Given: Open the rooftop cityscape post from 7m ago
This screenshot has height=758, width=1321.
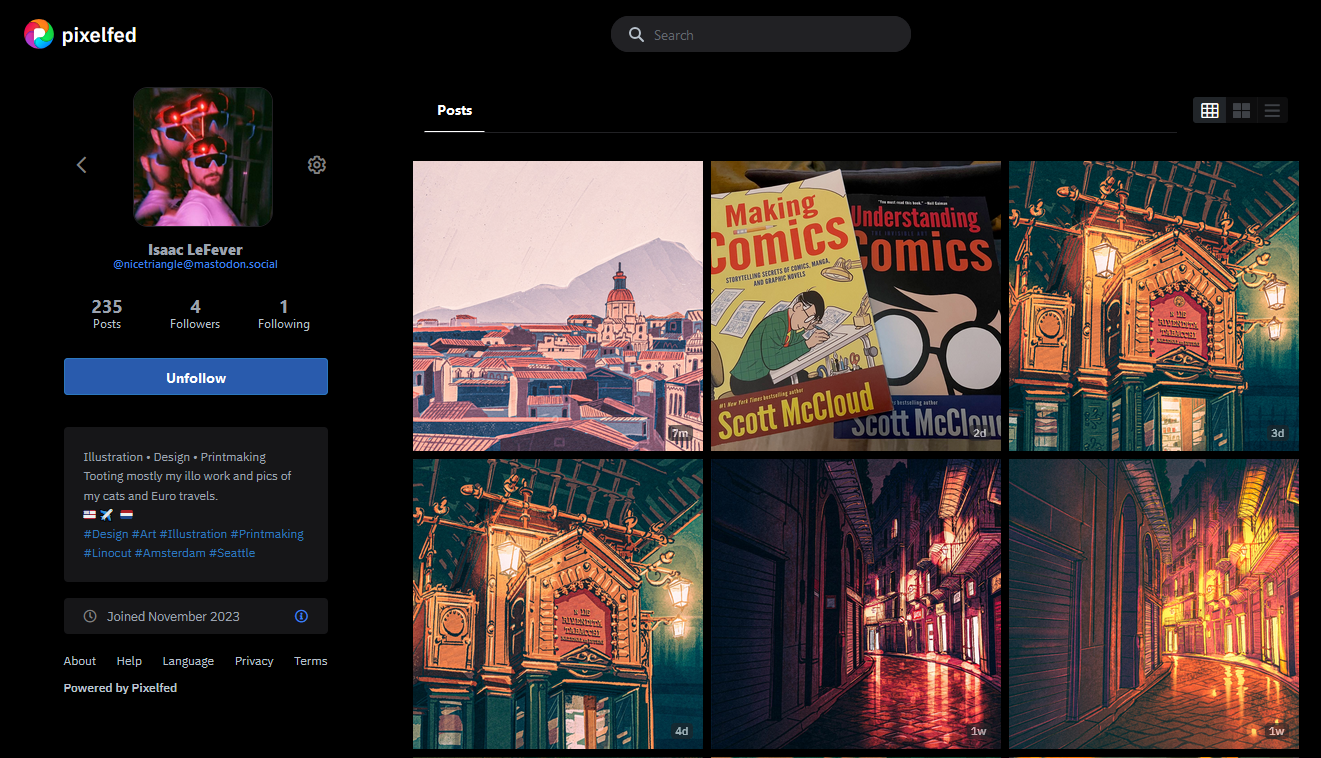Looking at the screenshot, I should pos(558,306).
